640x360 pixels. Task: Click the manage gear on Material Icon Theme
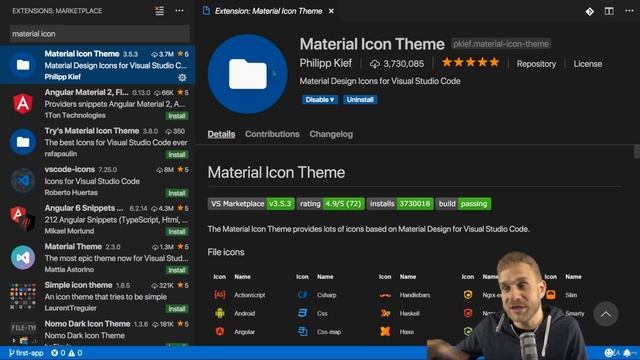point(182,77)
